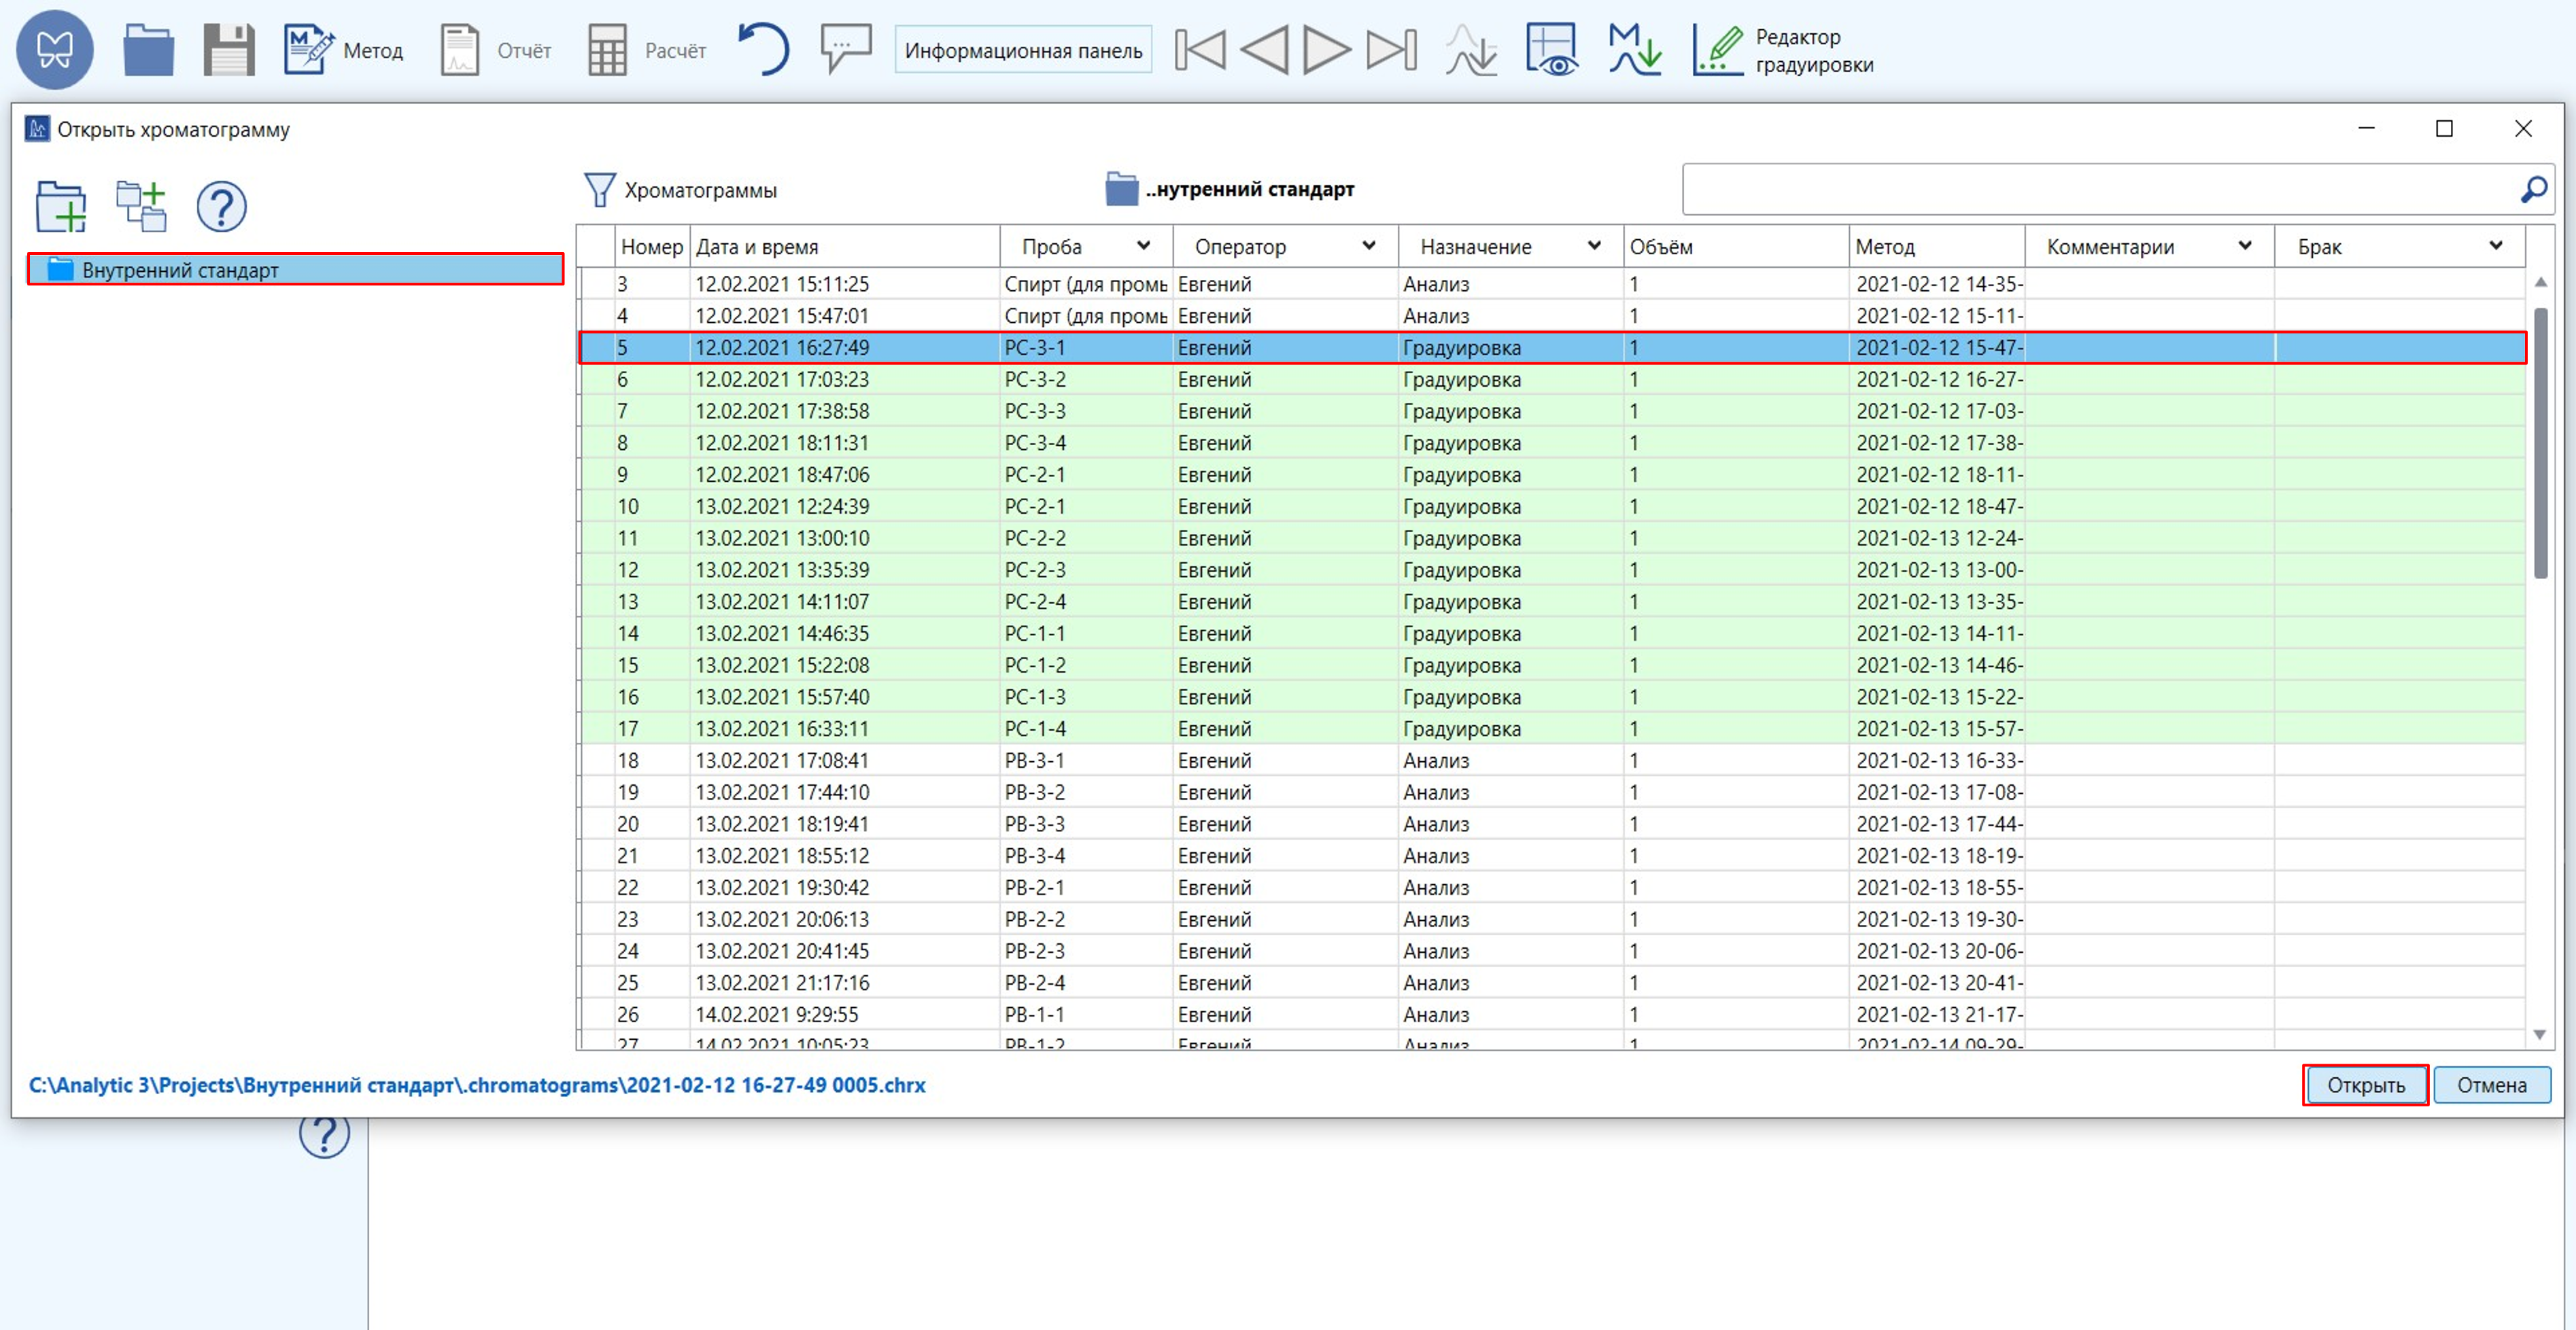Expand the Проба column filter dropdown
Viewport: 2576px width, 1330px height.
click(x=1143, y=246)
